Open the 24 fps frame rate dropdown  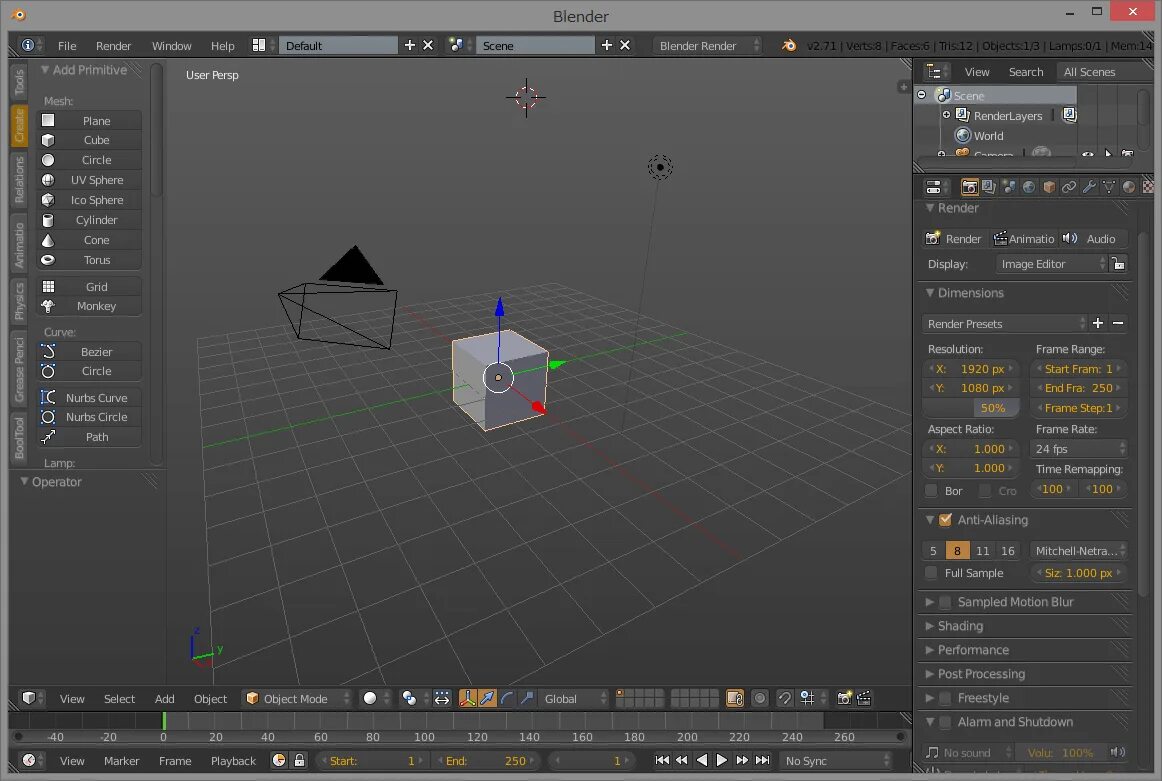pyautogui.click(x=1079, y=449)
